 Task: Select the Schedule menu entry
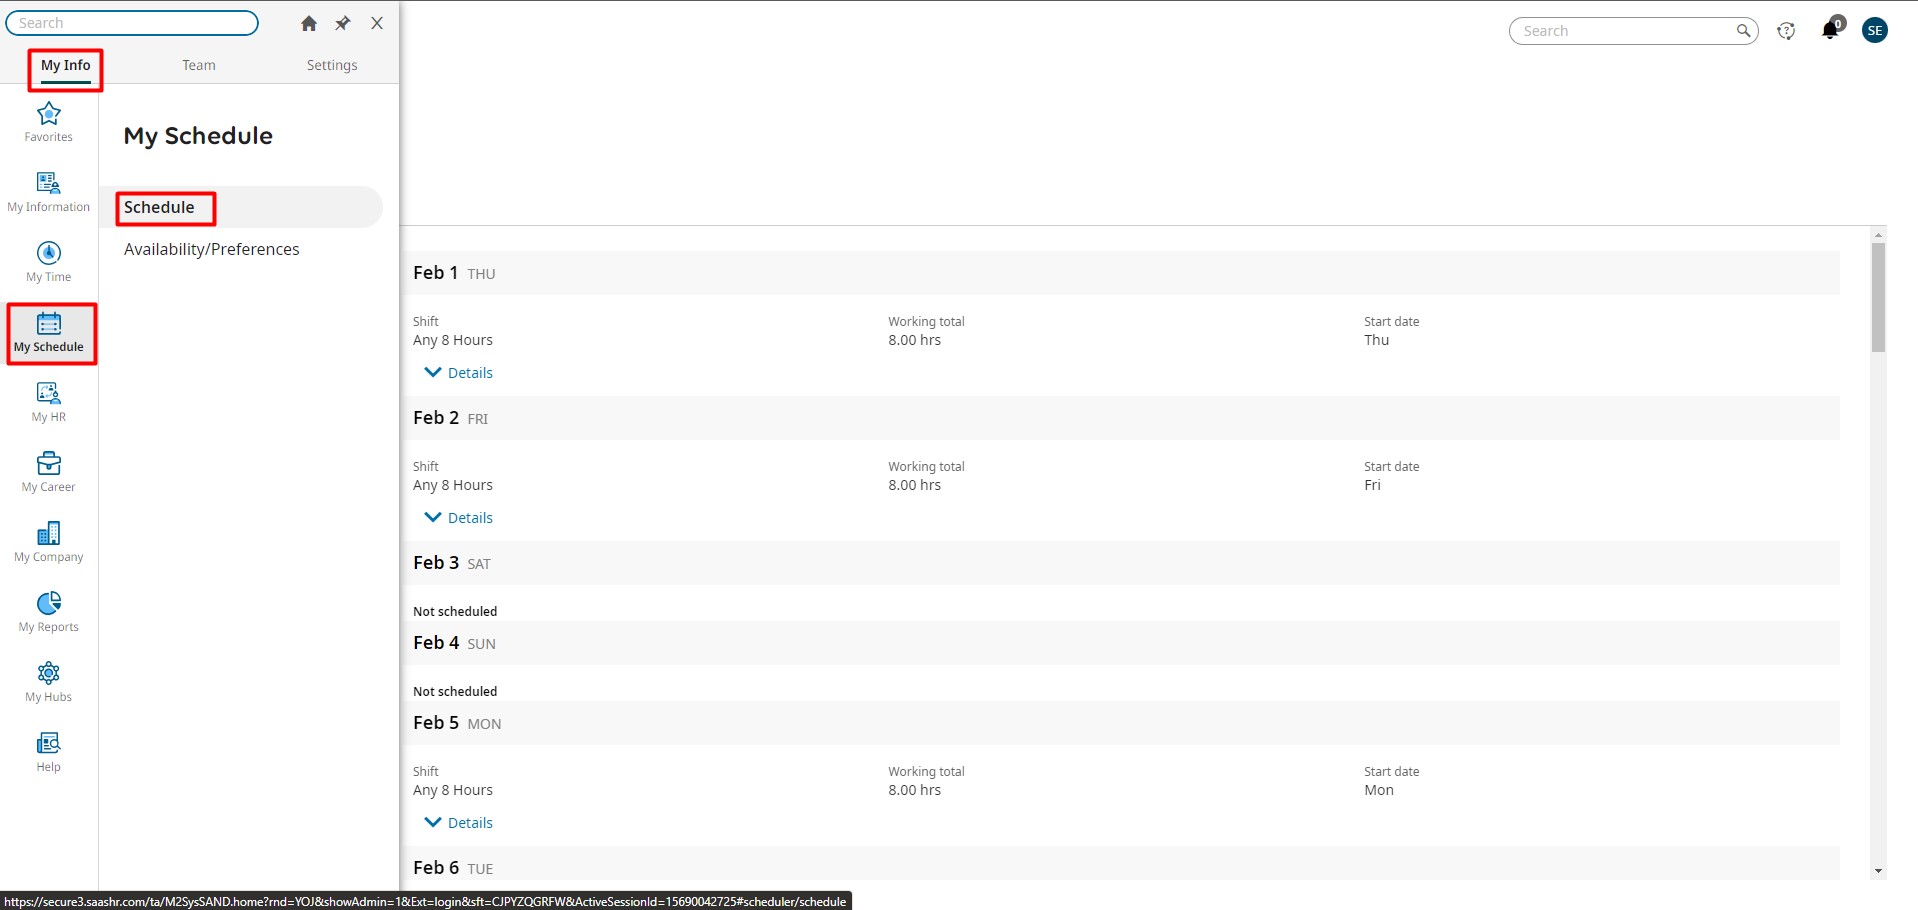tap(160, 207)
